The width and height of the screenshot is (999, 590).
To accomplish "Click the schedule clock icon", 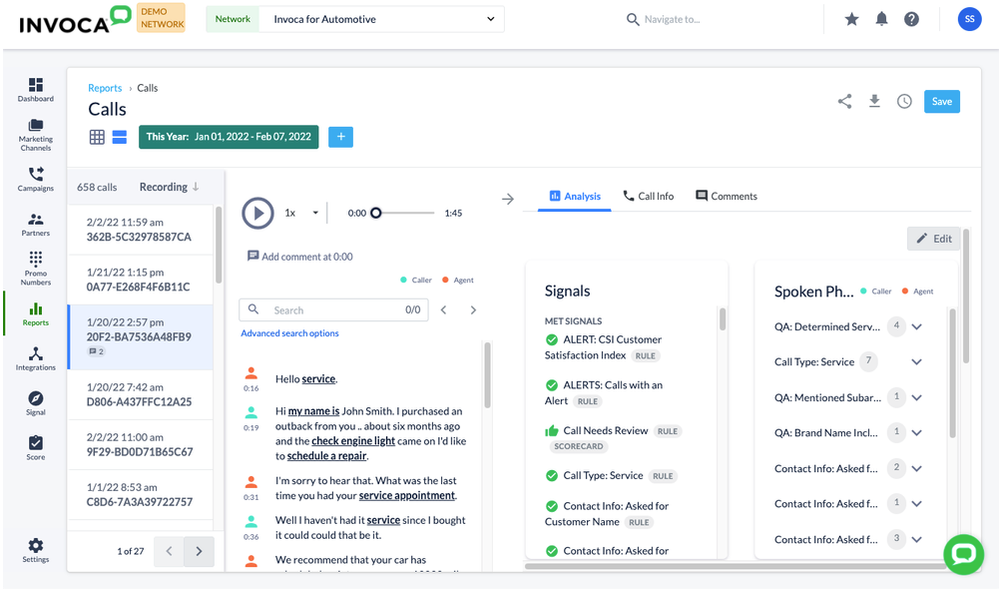I will tap(905, 101).
